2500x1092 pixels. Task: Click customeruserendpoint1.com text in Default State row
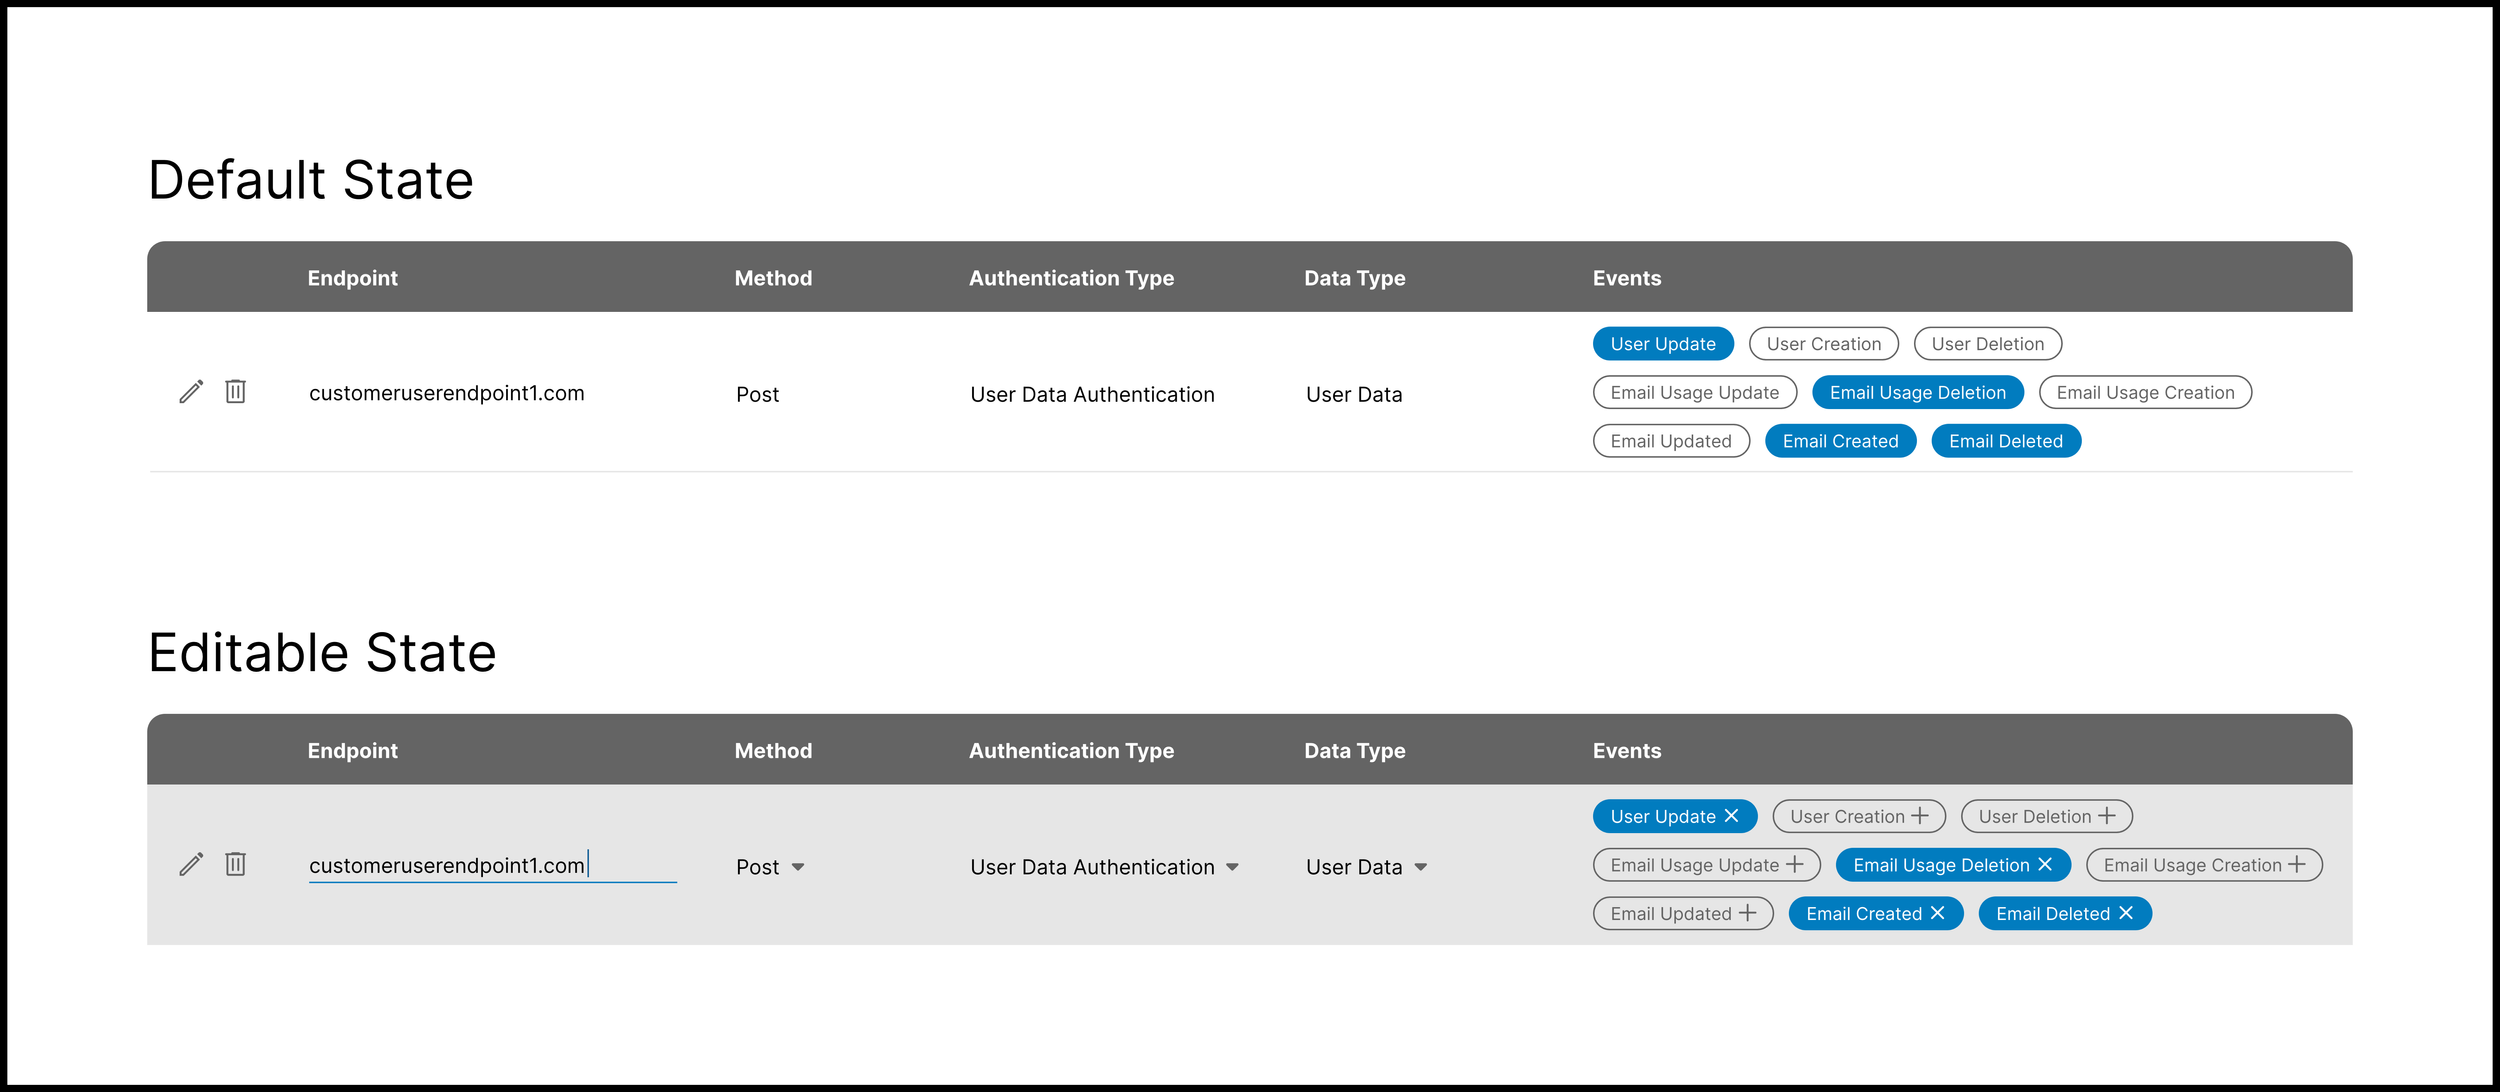tap(446, 393)
